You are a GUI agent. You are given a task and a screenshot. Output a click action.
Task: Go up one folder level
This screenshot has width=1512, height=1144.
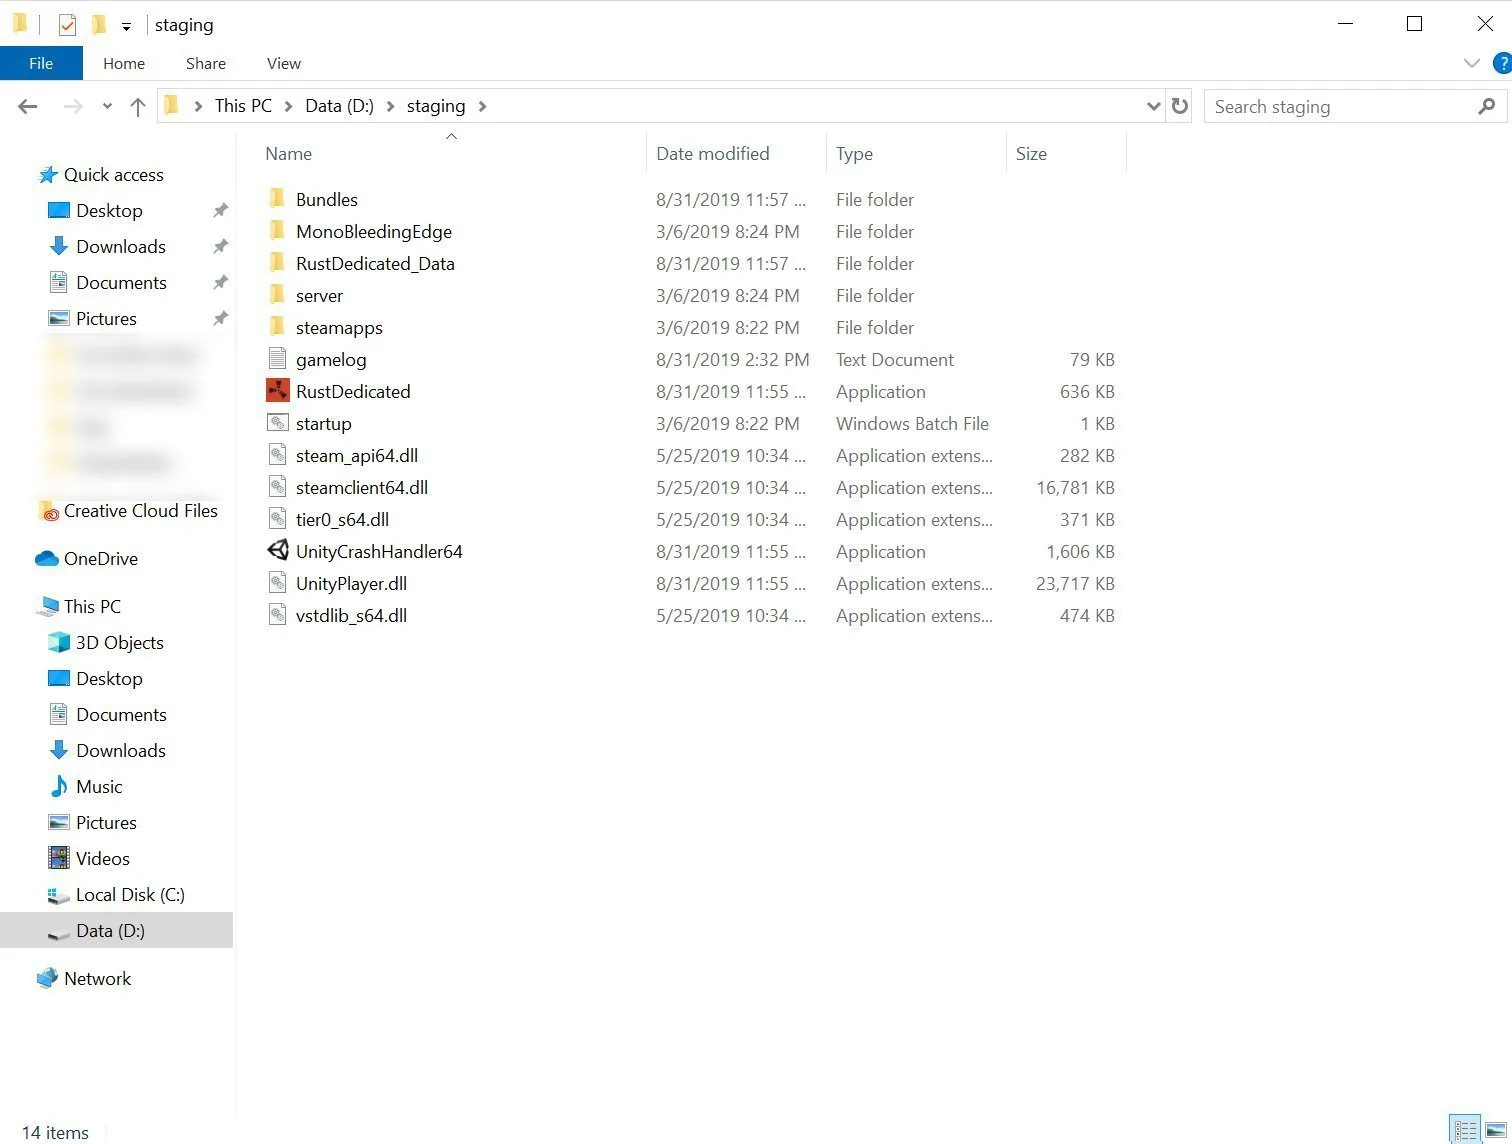tap(138, 106)
